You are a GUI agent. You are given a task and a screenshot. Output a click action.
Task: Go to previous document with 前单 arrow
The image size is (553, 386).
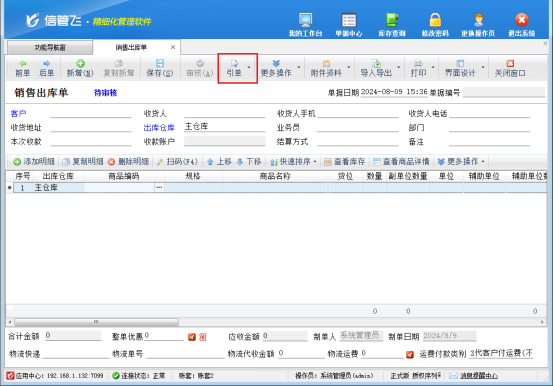coord(23,68)
